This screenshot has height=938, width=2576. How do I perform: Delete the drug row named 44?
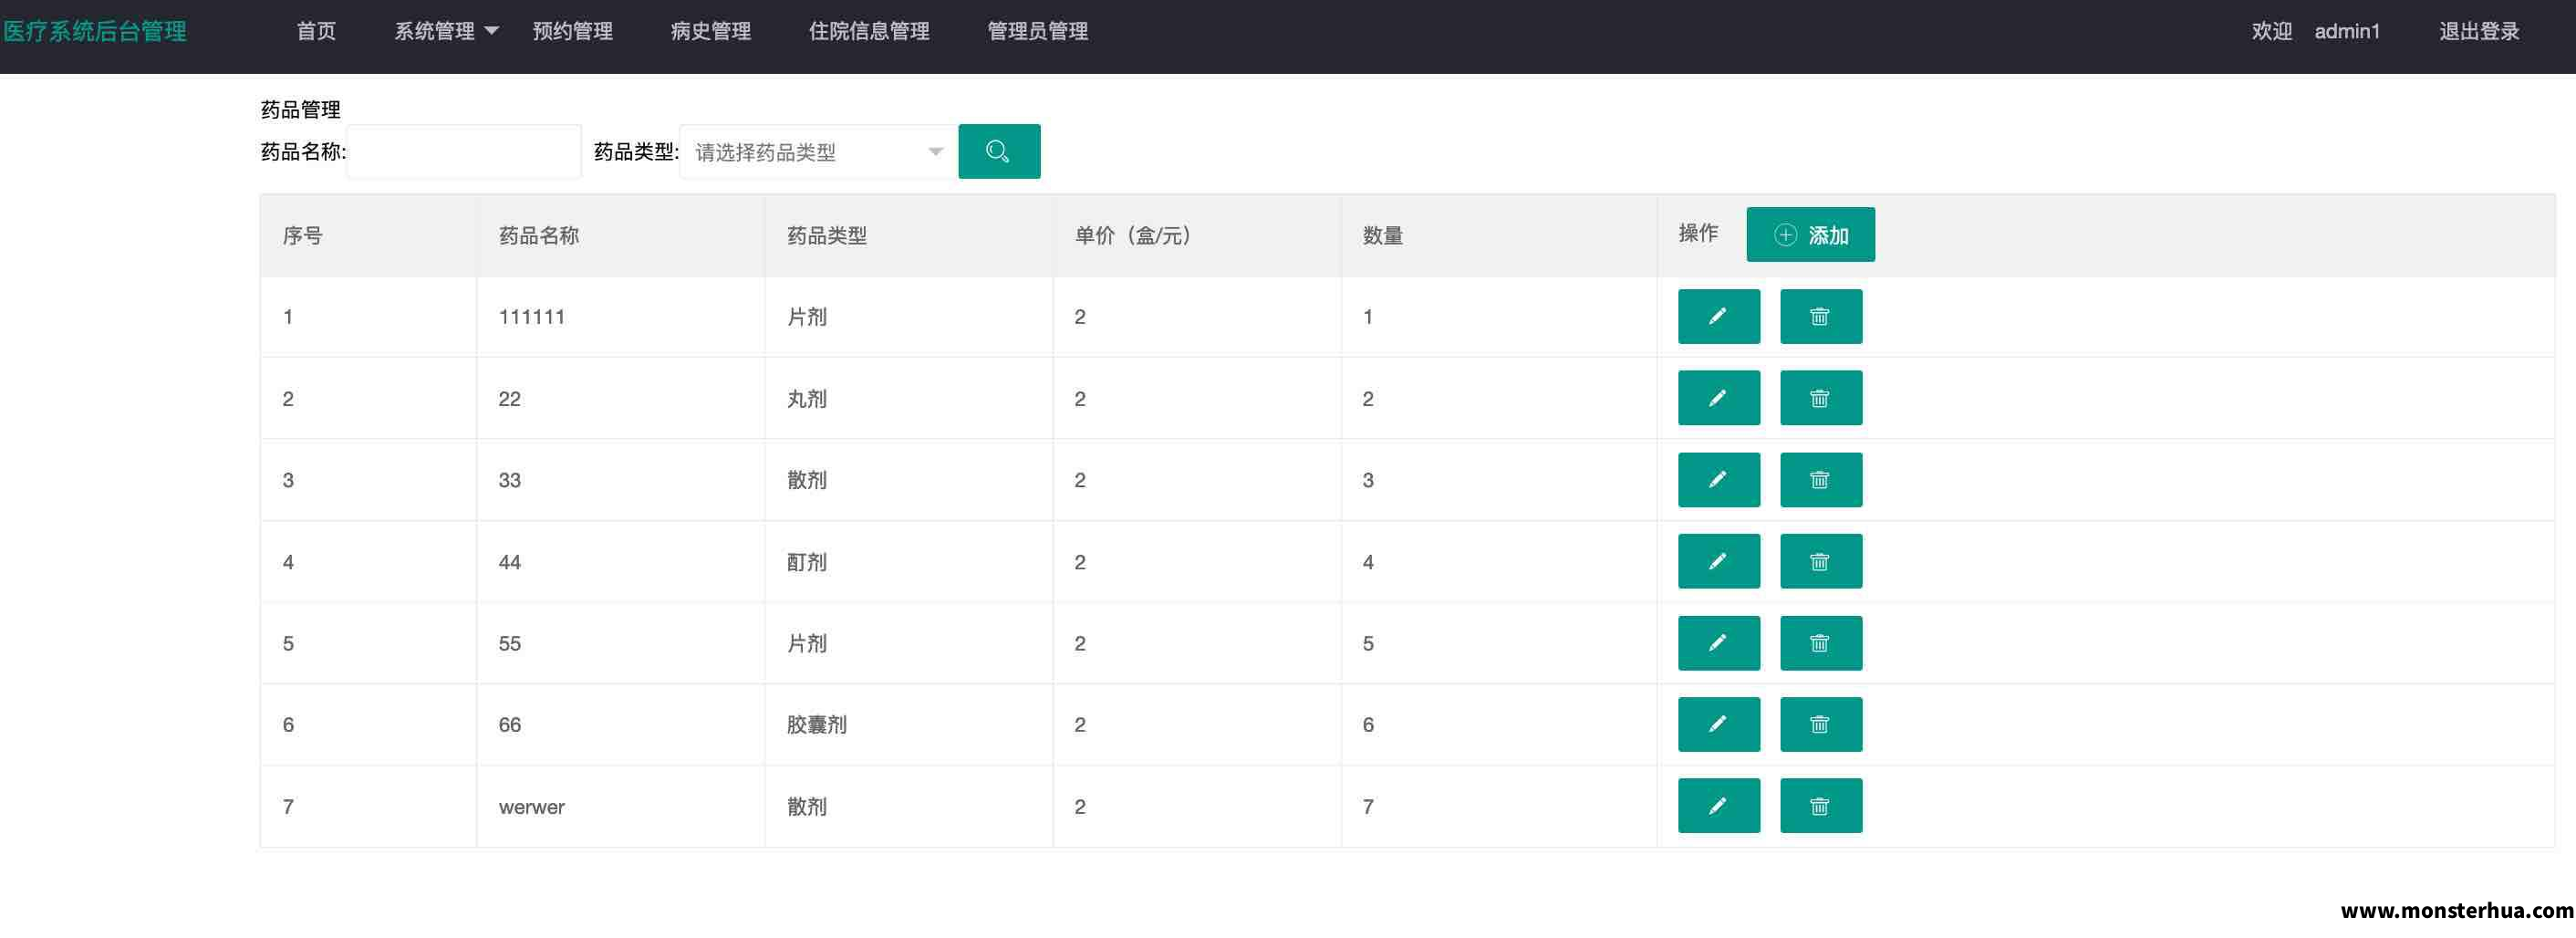1820,561
